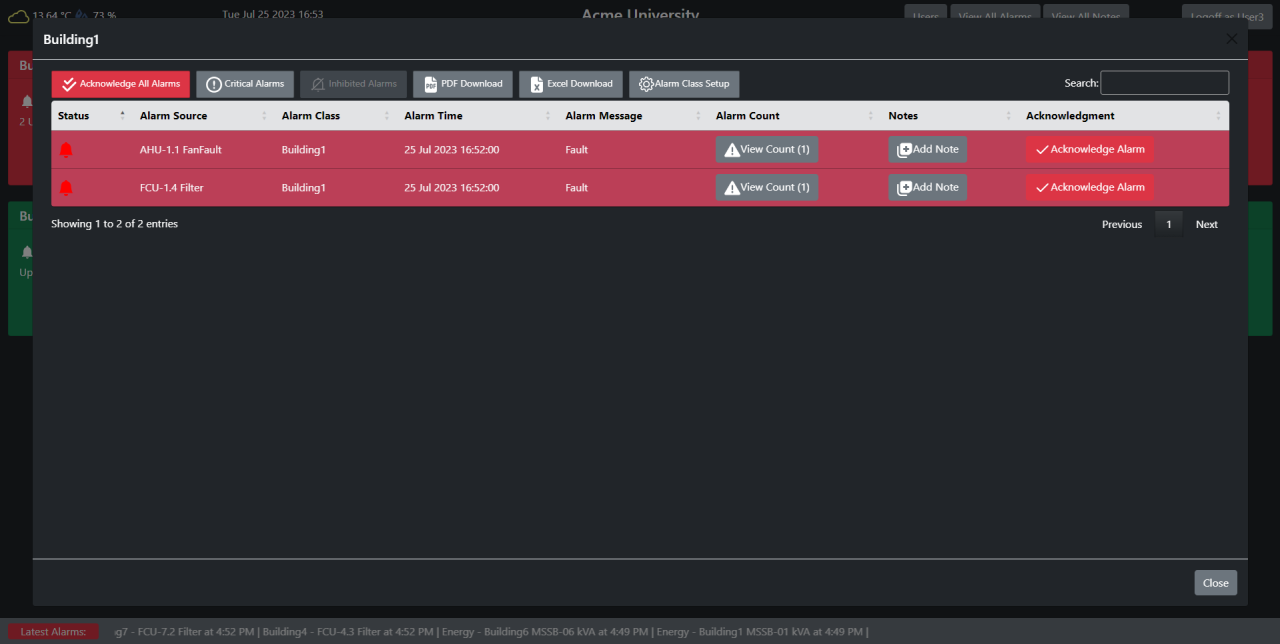
Task: Open the View All Alarms menu
Action: coord(995,16)
